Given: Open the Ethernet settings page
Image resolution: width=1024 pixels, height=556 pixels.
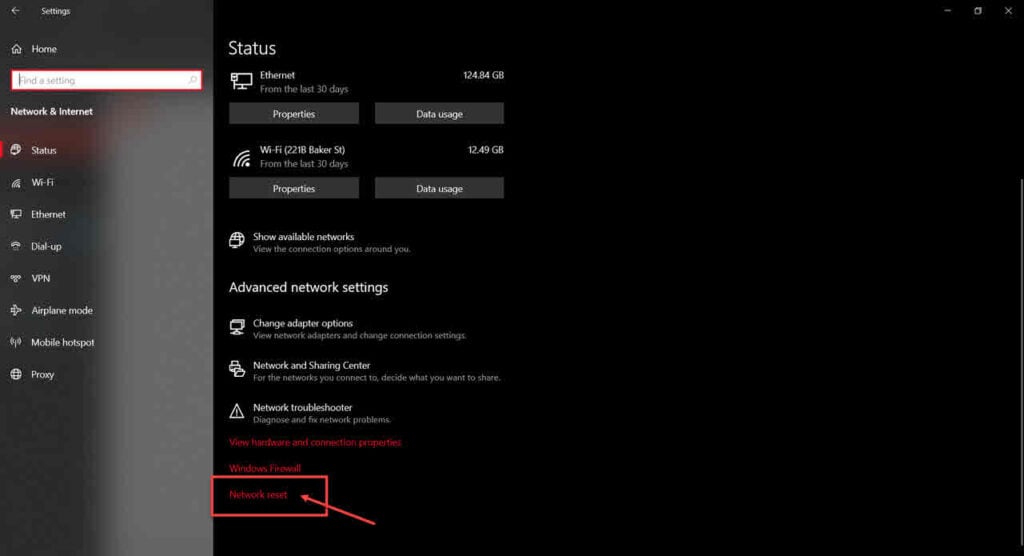Looking at the screenshot, I should 48,214.
